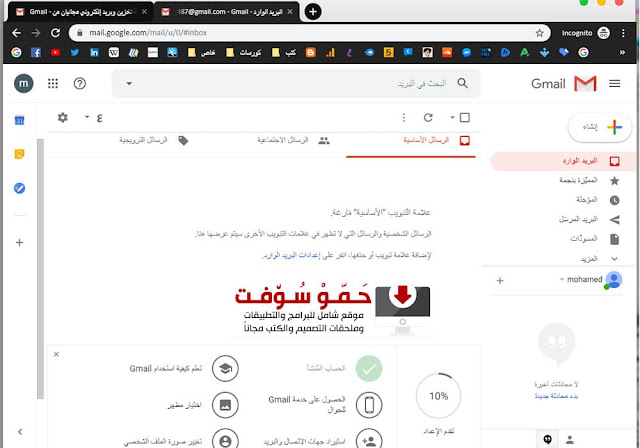Open Gmail settings gear
Image resolution: width=640 pixels, height=448 pixels.
coord(62,118)
